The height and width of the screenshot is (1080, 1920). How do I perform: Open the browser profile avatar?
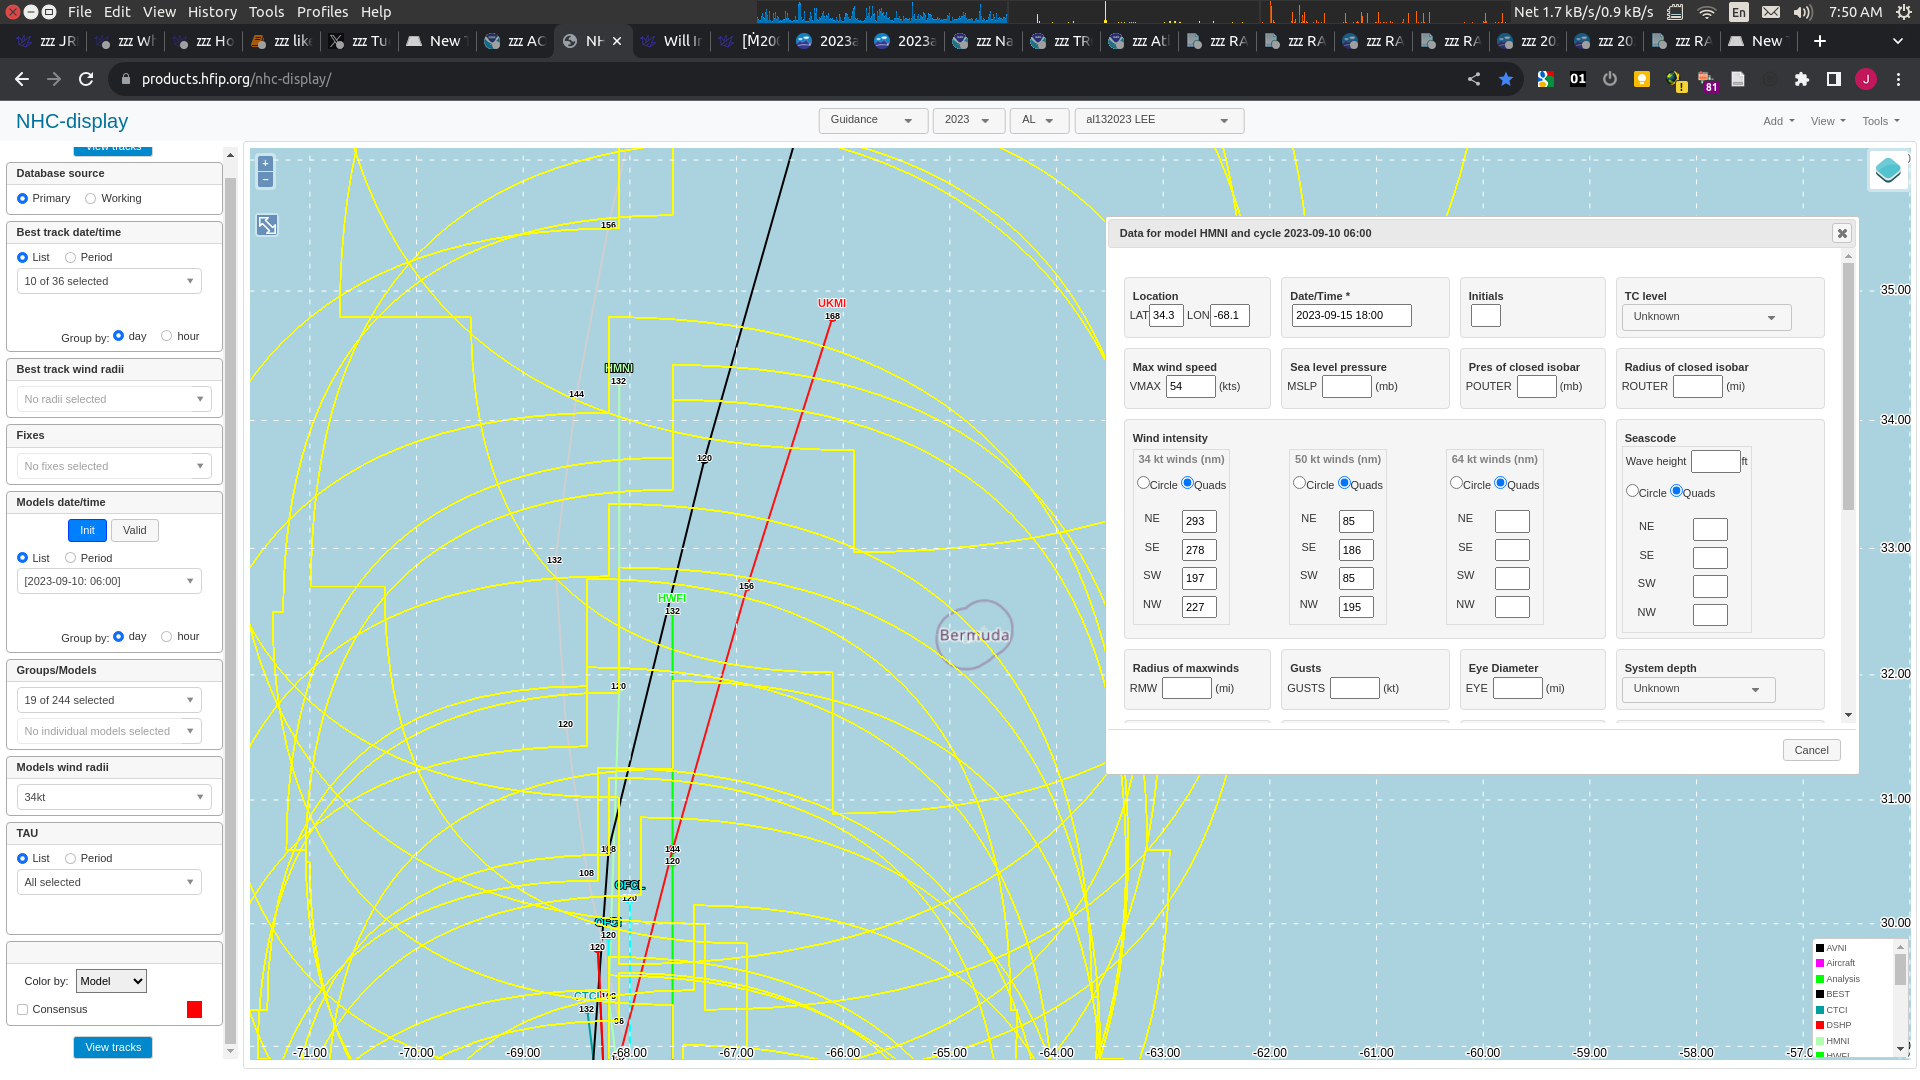(x=1866, y=79)
